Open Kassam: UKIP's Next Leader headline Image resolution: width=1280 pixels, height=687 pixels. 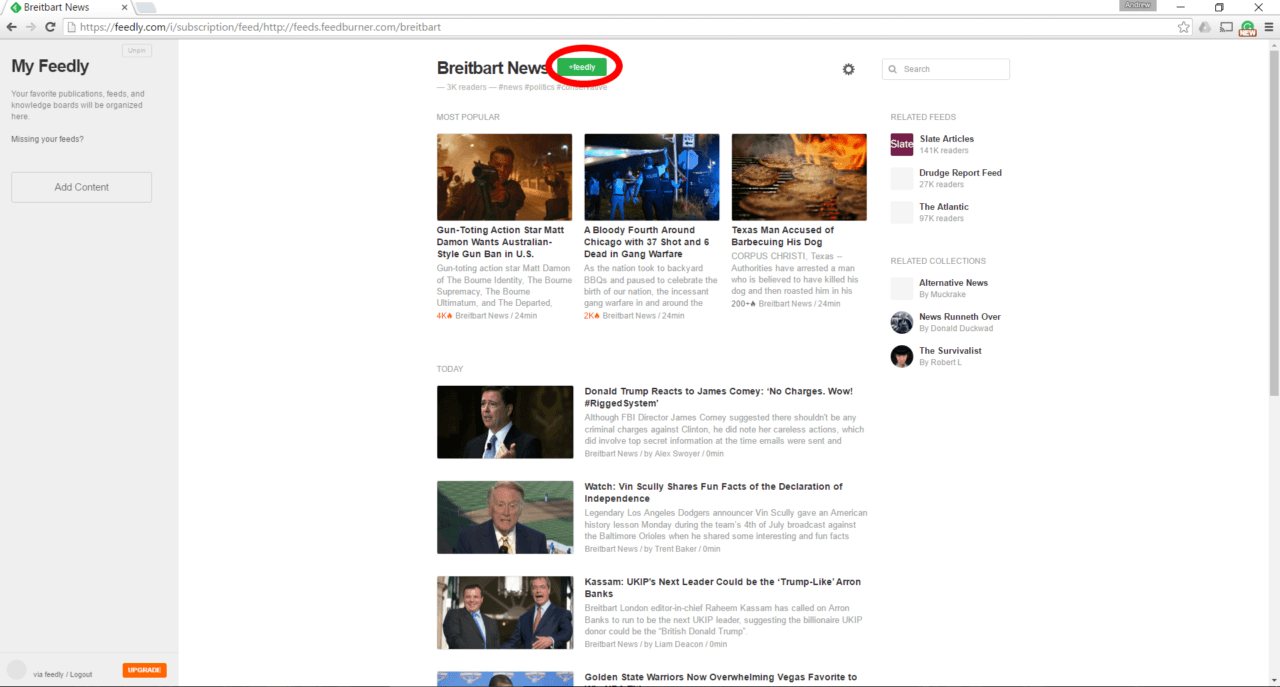pos(722,588)
